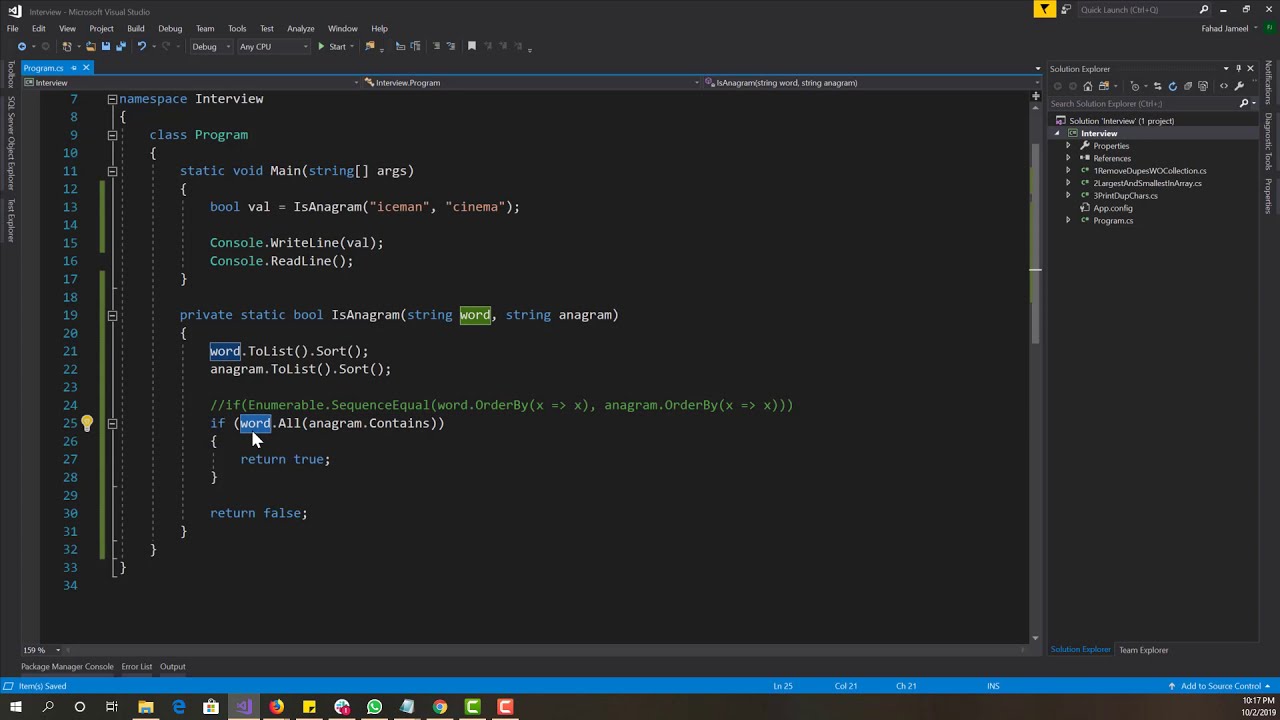Collapse the IsAnagram method code block

click(x=112, y=315)
